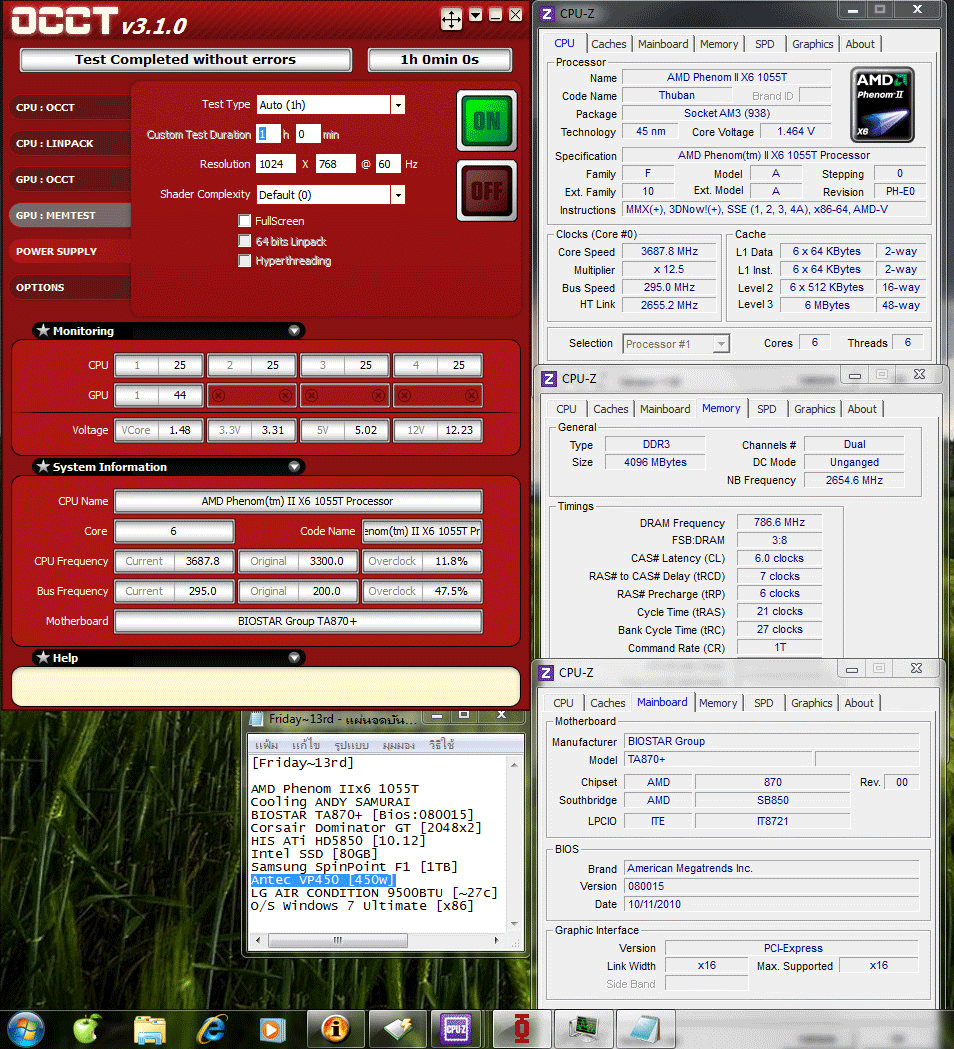Select the CPU : LINPACK test tab
The width and height of the screenshot is (954, 1049).
click(x=70, y=143)
